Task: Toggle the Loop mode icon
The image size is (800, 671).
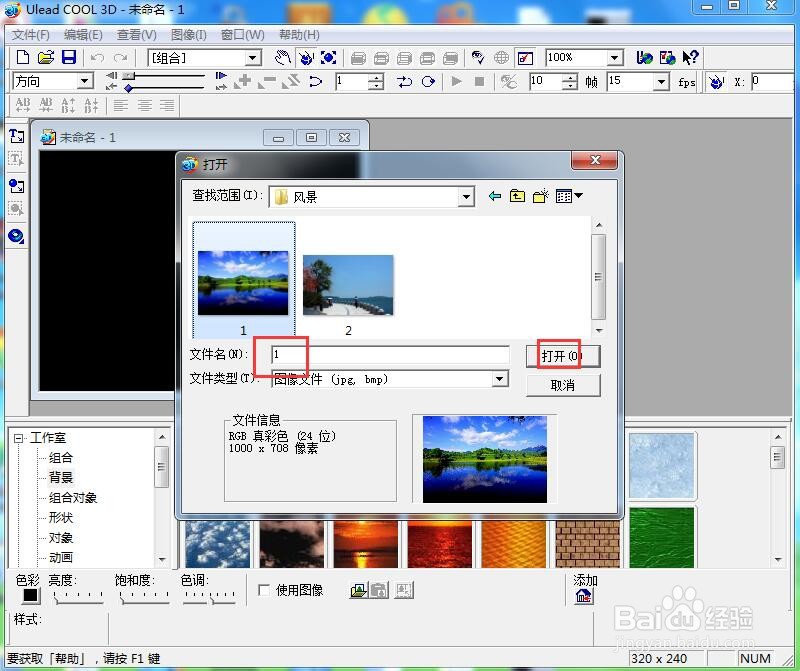Action: coord(429,81)
